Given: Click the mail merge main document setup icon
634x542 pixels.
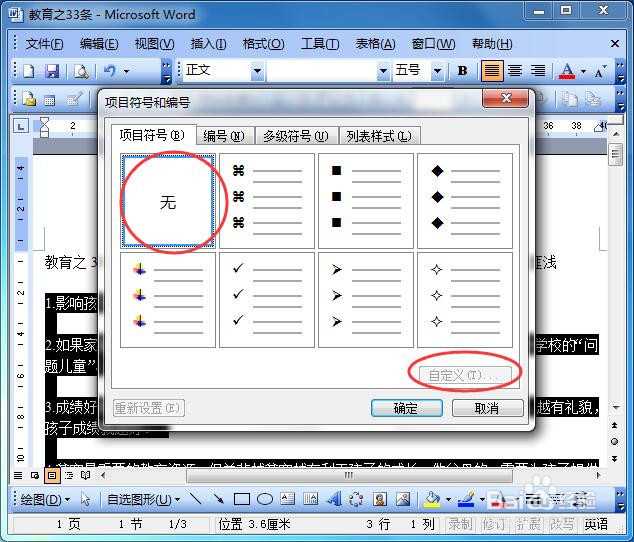Looking at the screenshot, I should 29,99.
